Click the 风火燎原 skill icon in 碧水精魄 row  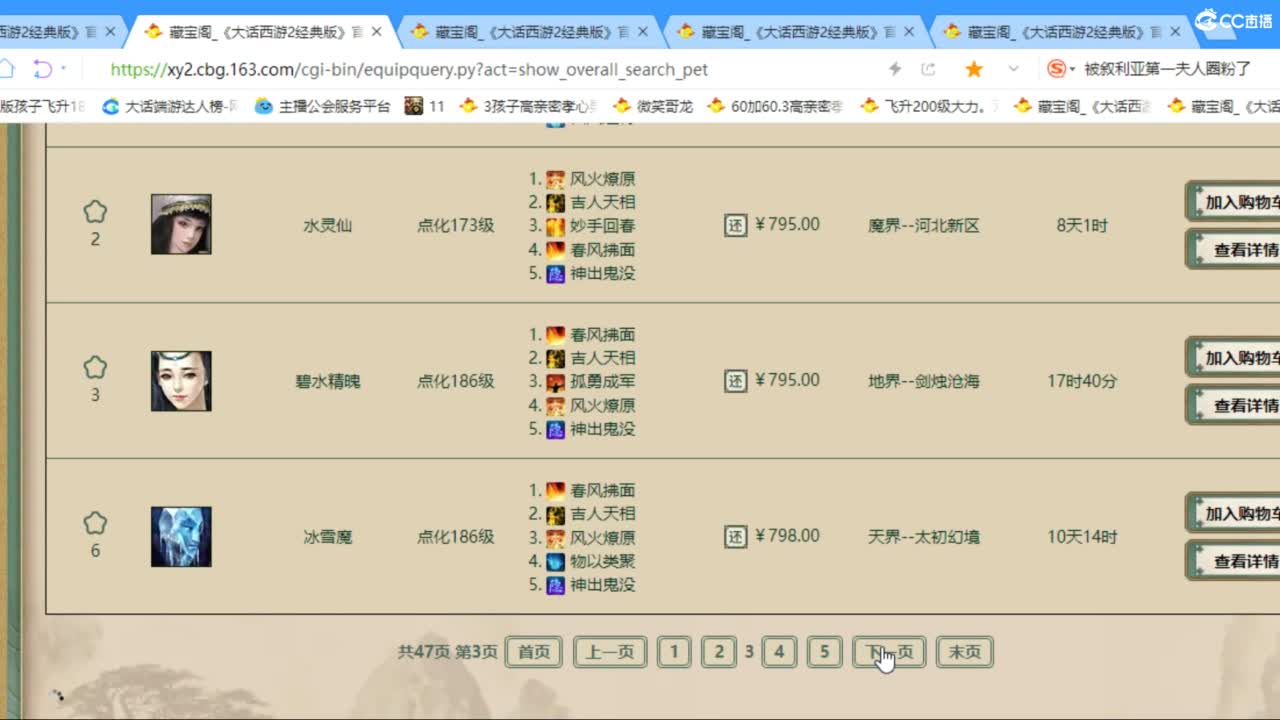pos(555,406)
